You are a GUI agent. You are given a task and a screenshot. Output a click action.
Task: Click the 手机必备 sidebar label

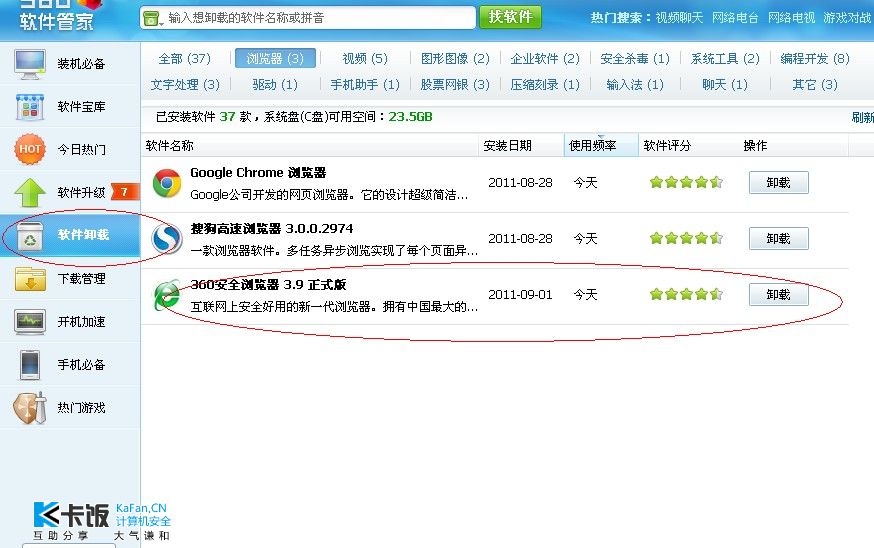pyautogui.click(x=81, y=365)
